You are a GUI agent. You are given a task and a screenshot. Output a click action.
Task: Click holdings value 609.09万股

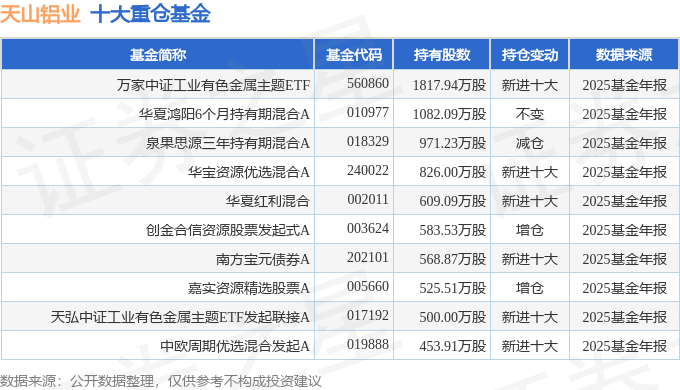[x=452, y=201]
